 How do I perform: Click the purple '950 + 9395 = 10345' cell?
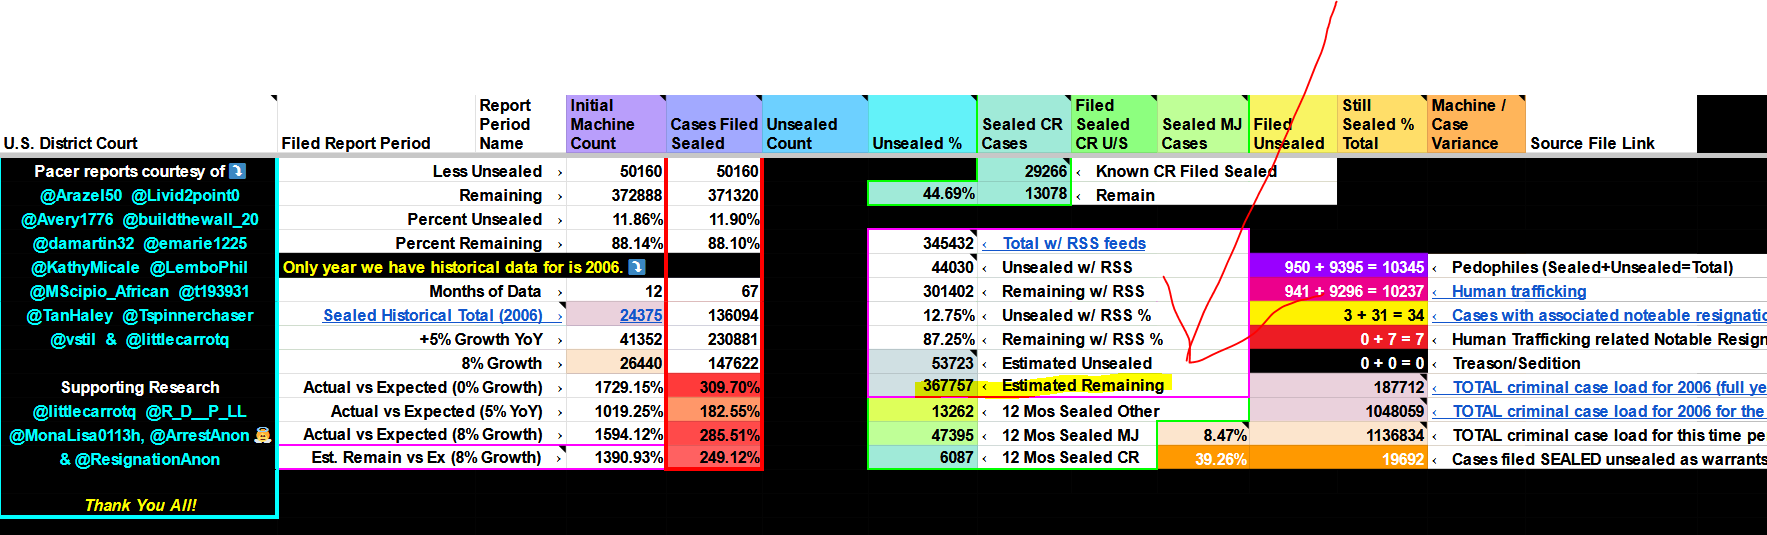click(1339, 267)
